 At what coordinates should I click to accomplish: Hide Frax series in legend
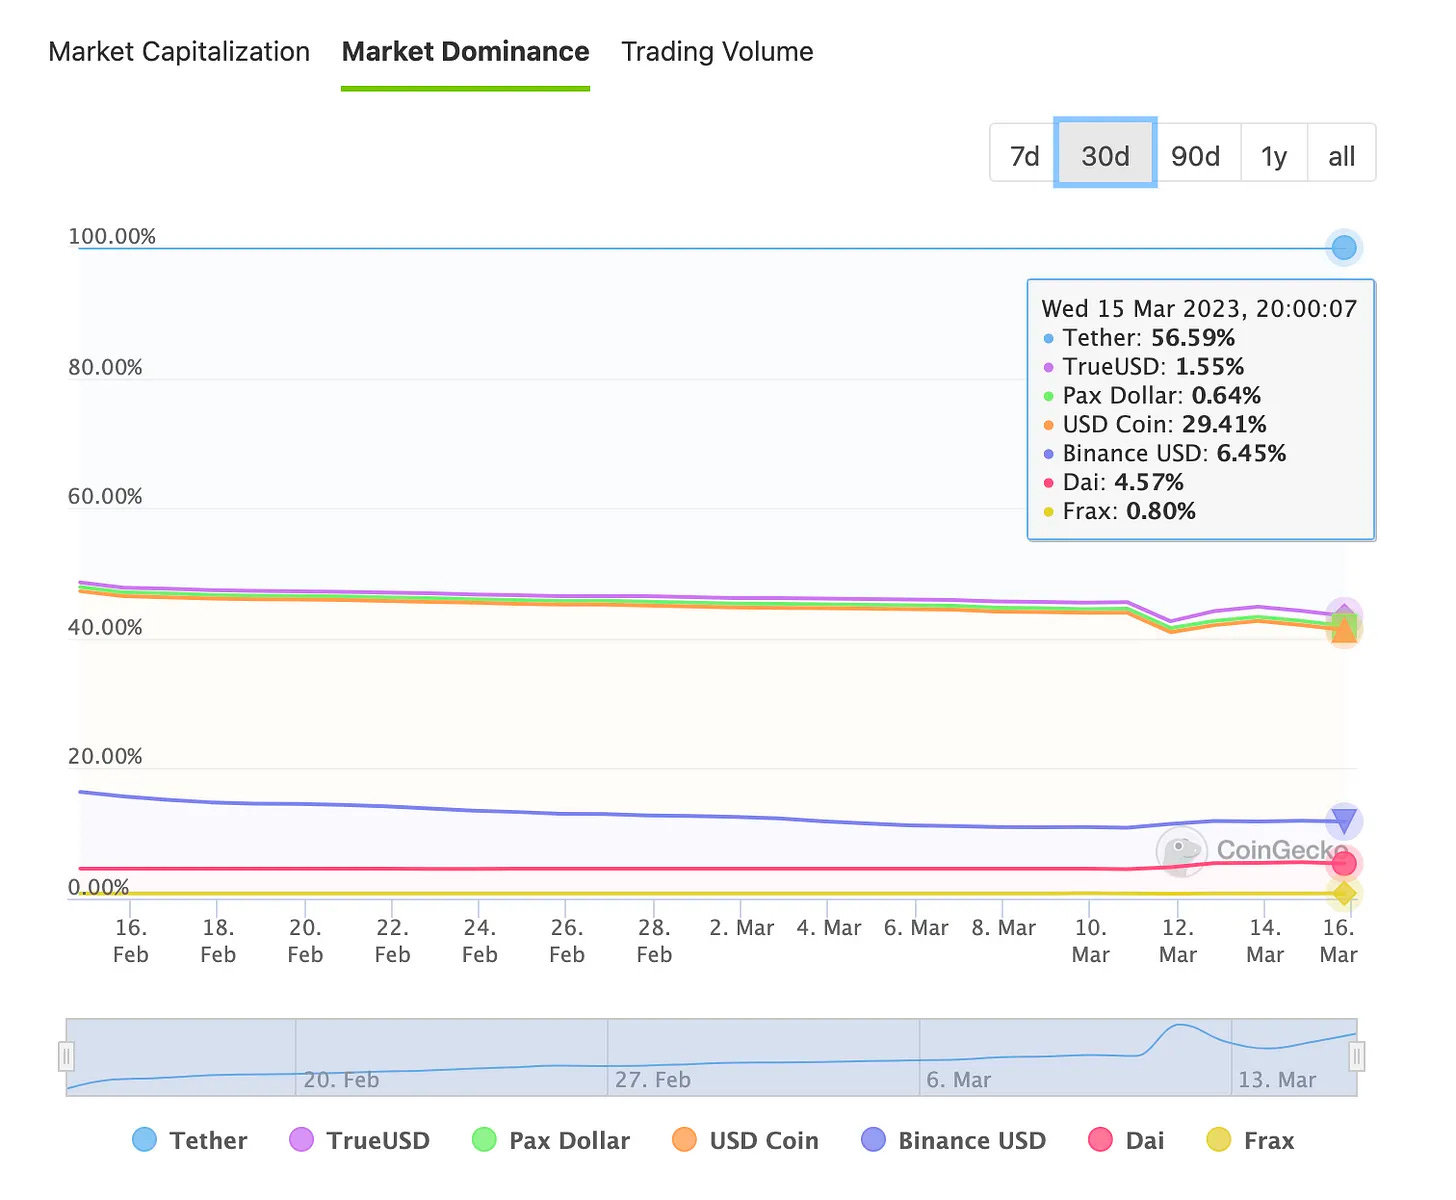tap(1250, 1140)
